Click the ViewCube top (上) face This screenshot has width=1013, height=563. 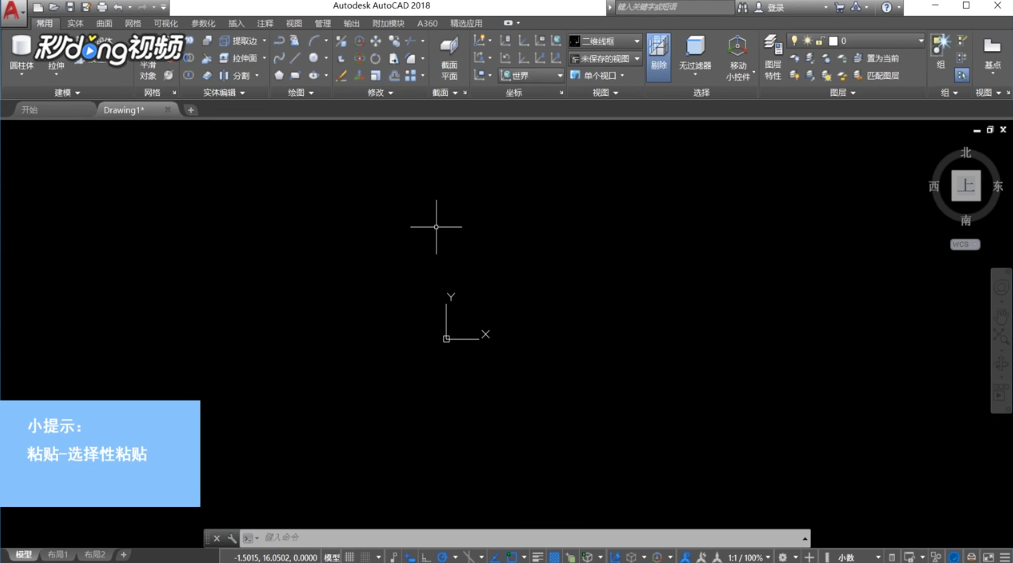(x=966, y=186)
